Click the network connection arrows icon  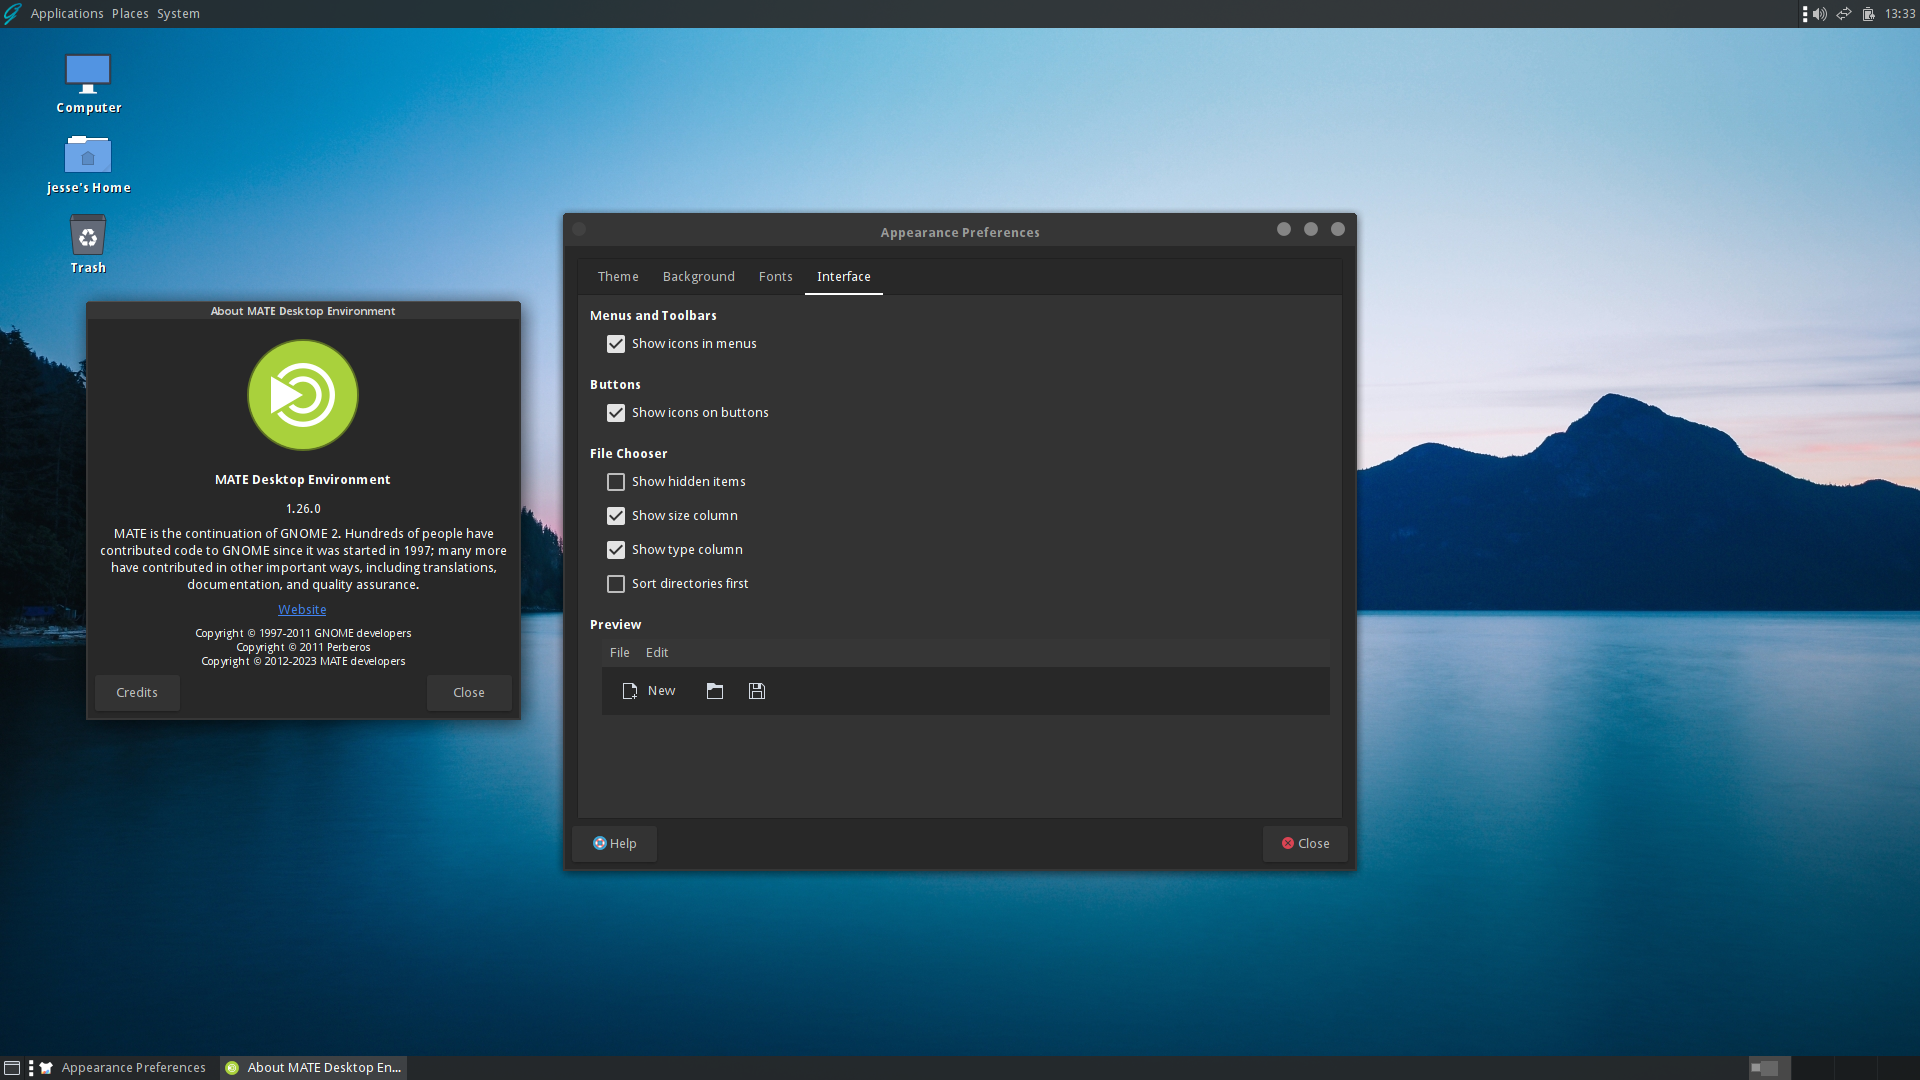tap(1844, 14)
